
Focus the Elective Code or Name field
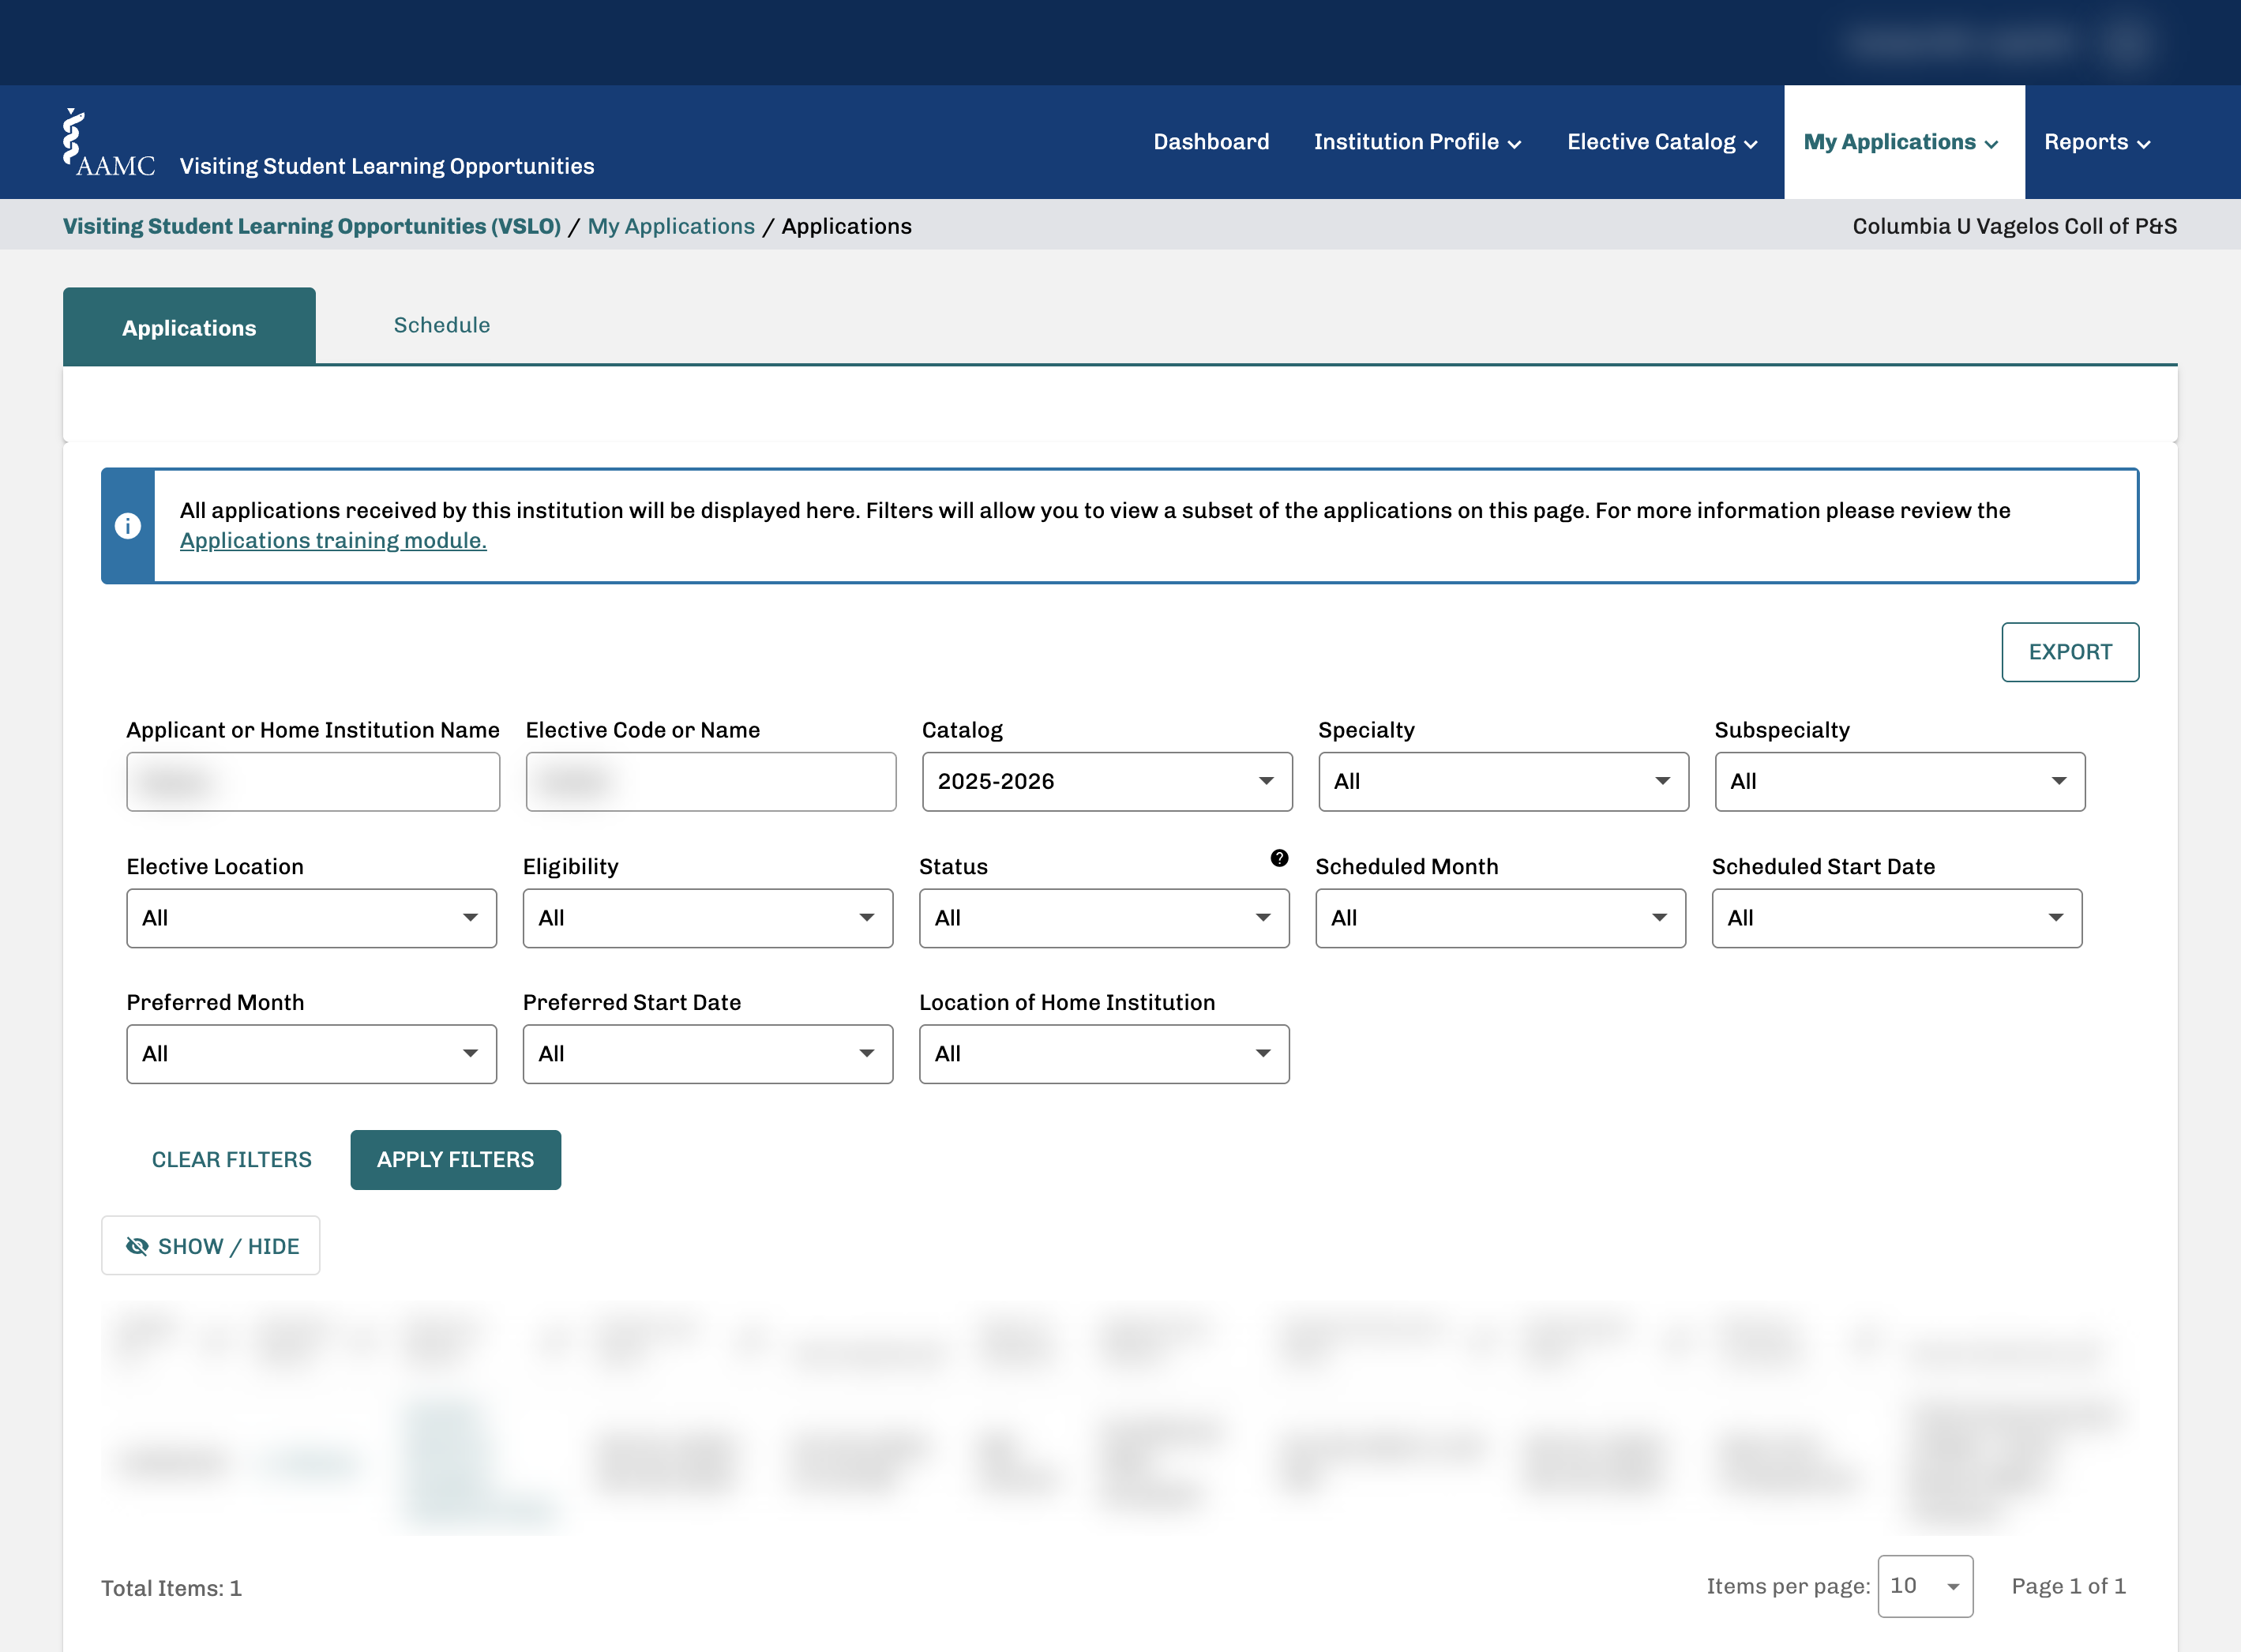click(711, 781)
